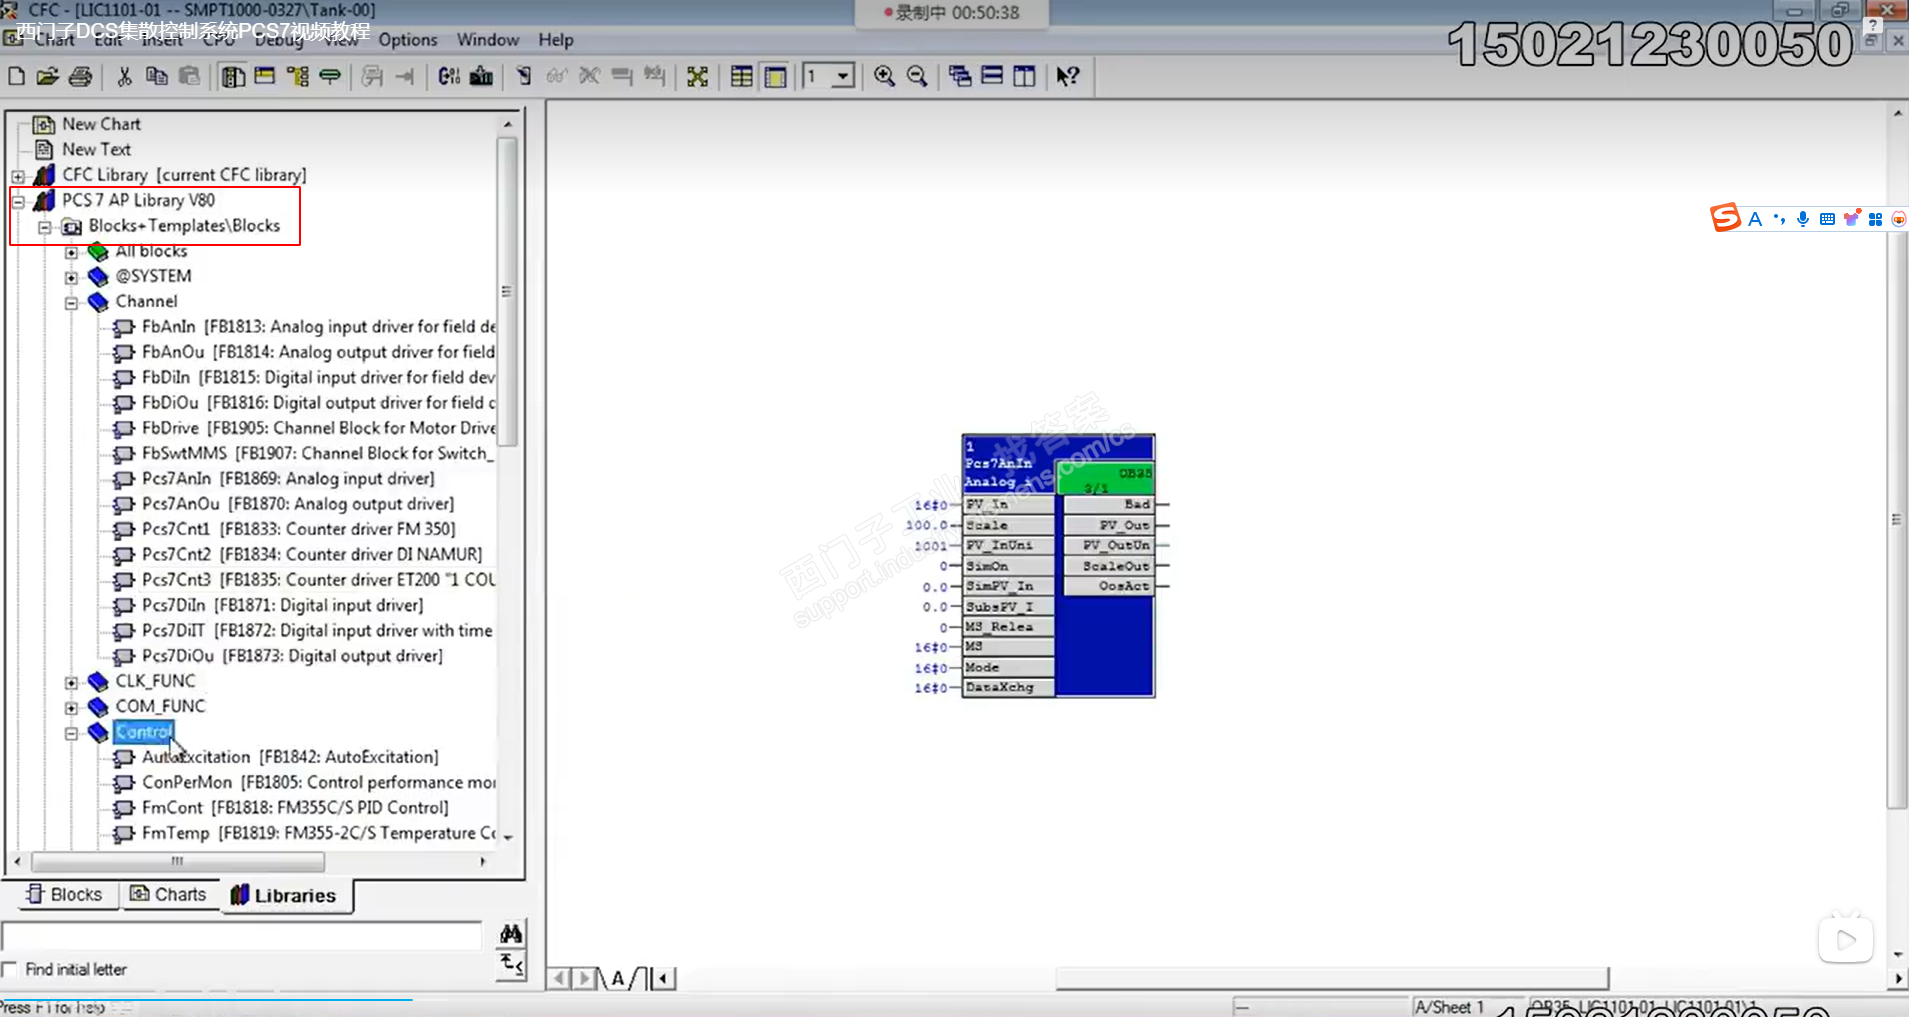The width and height of the screenshot is (1909, 1017).
Task: Tile windows horizontally using toolbar icon
Action: click(x=992, y=76)
